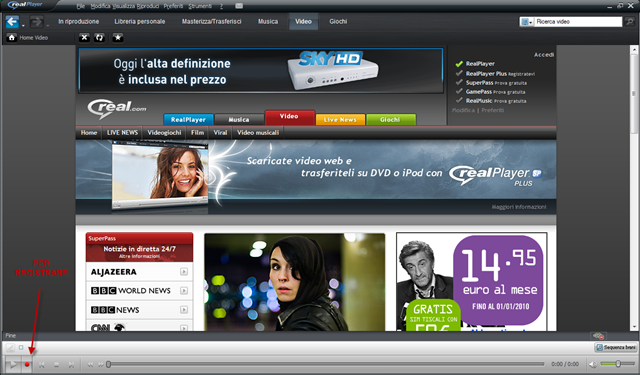Viewport: 640px width, 375px height.
Task: Play the ALJAZEERA channel arrow
Action: click(184, 272)
